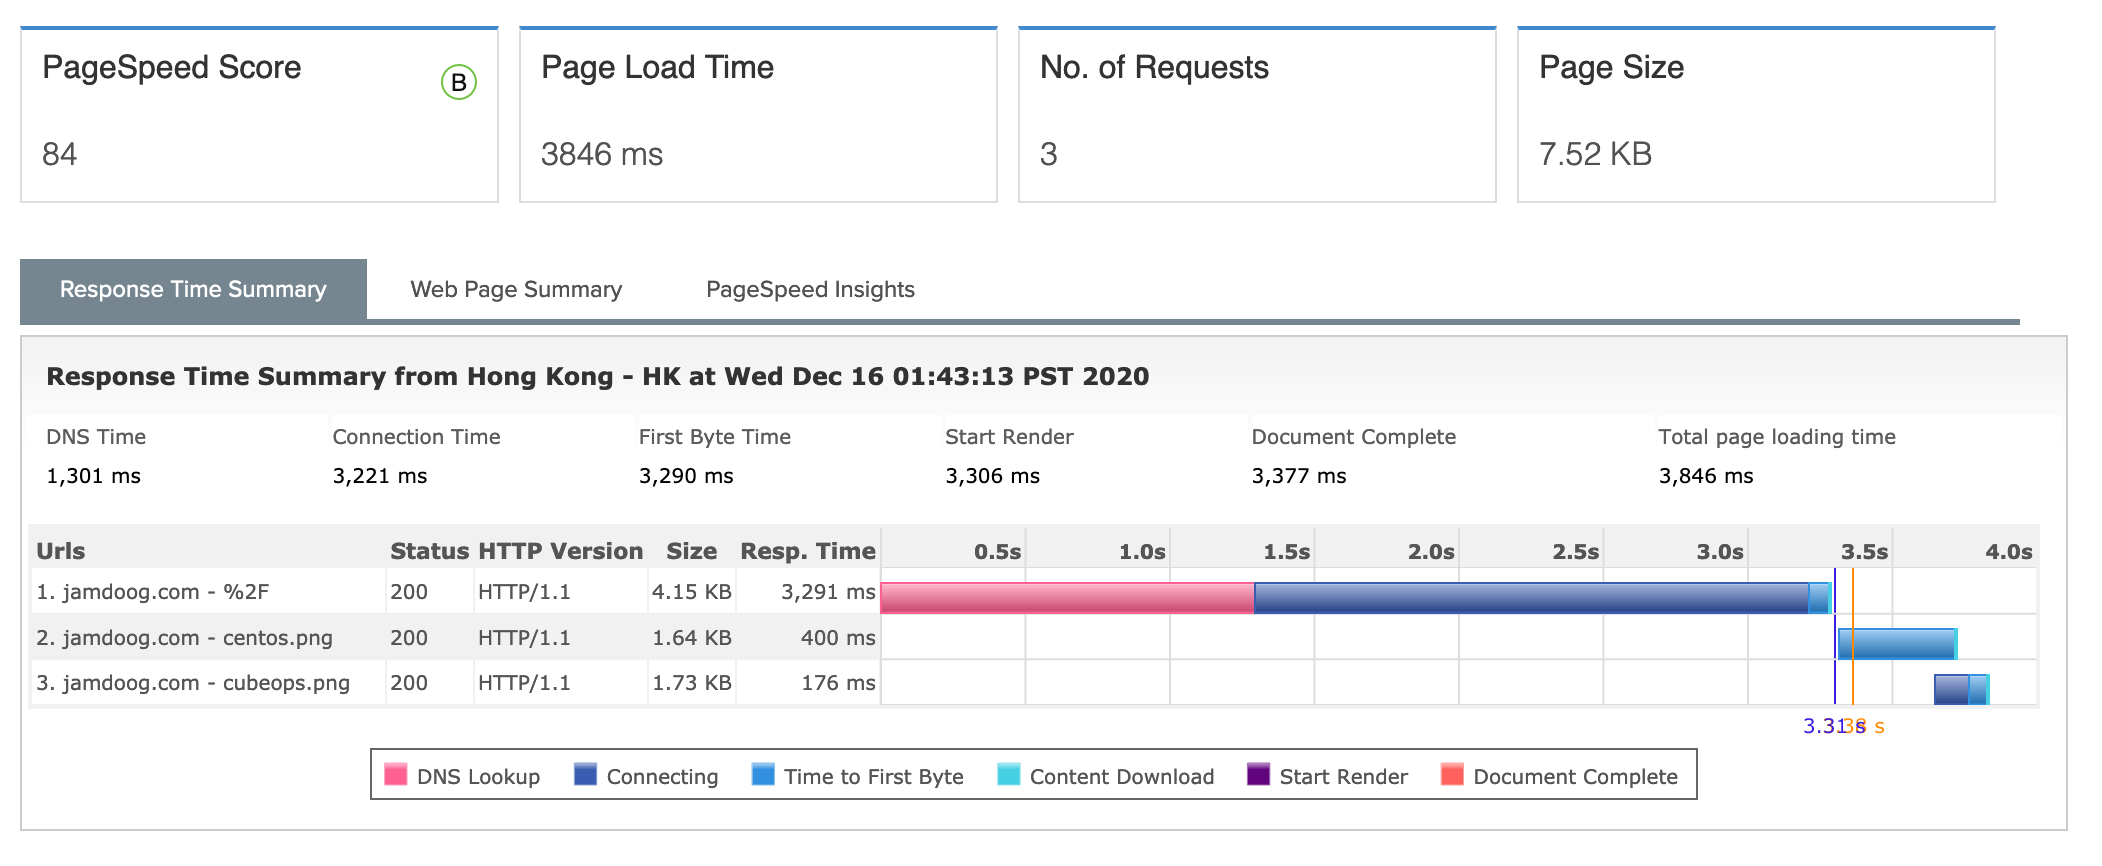Click the Content Download legend swatch

point(1009,775)
